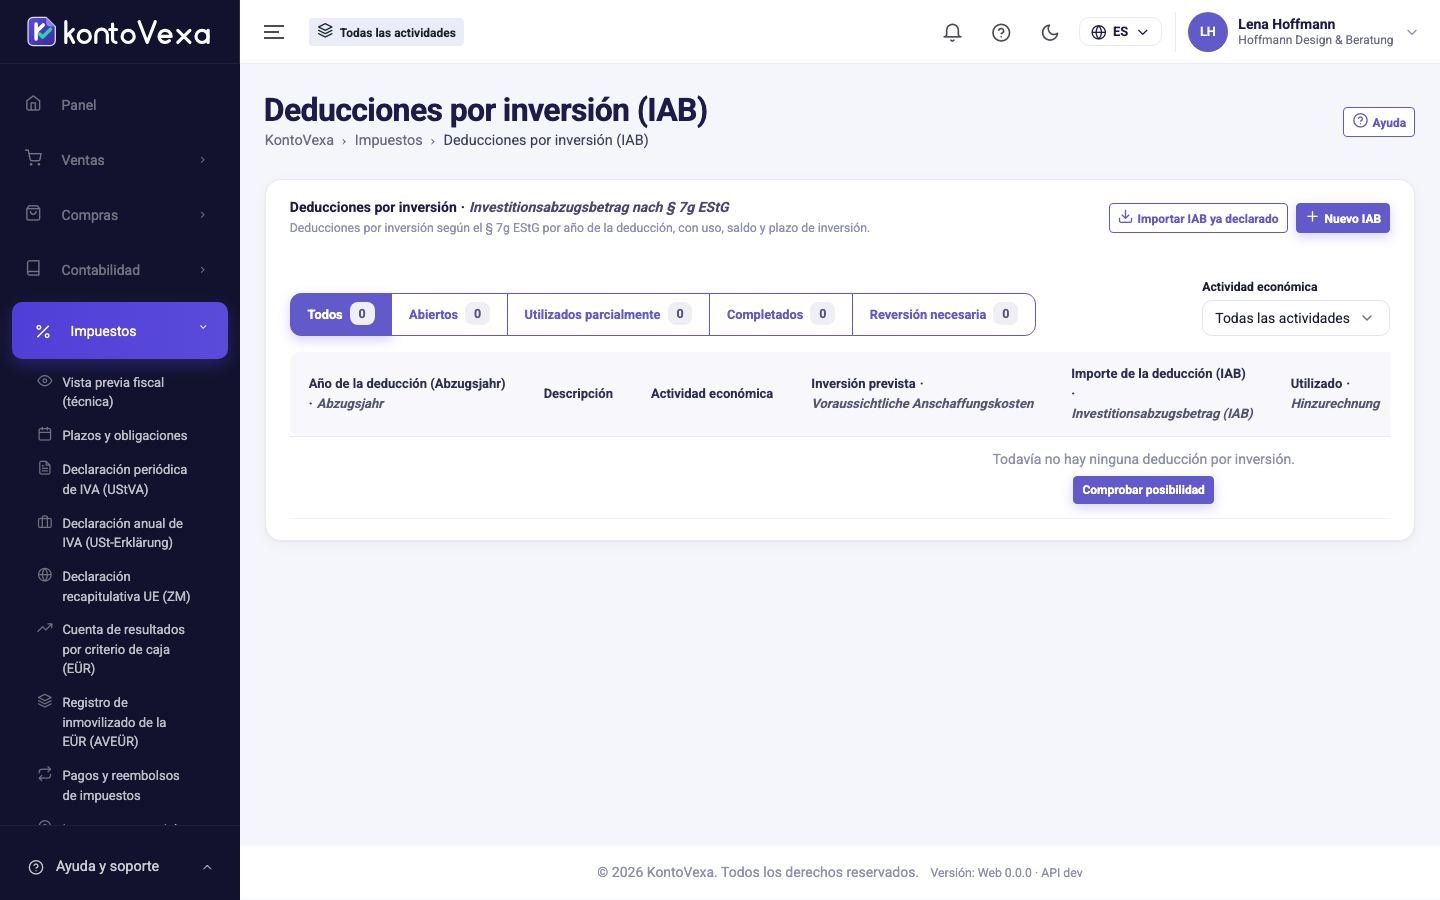Open the Actividad económica dropdown
This screenshot has height=900, width=1440.
click(x=1295, y=318)
